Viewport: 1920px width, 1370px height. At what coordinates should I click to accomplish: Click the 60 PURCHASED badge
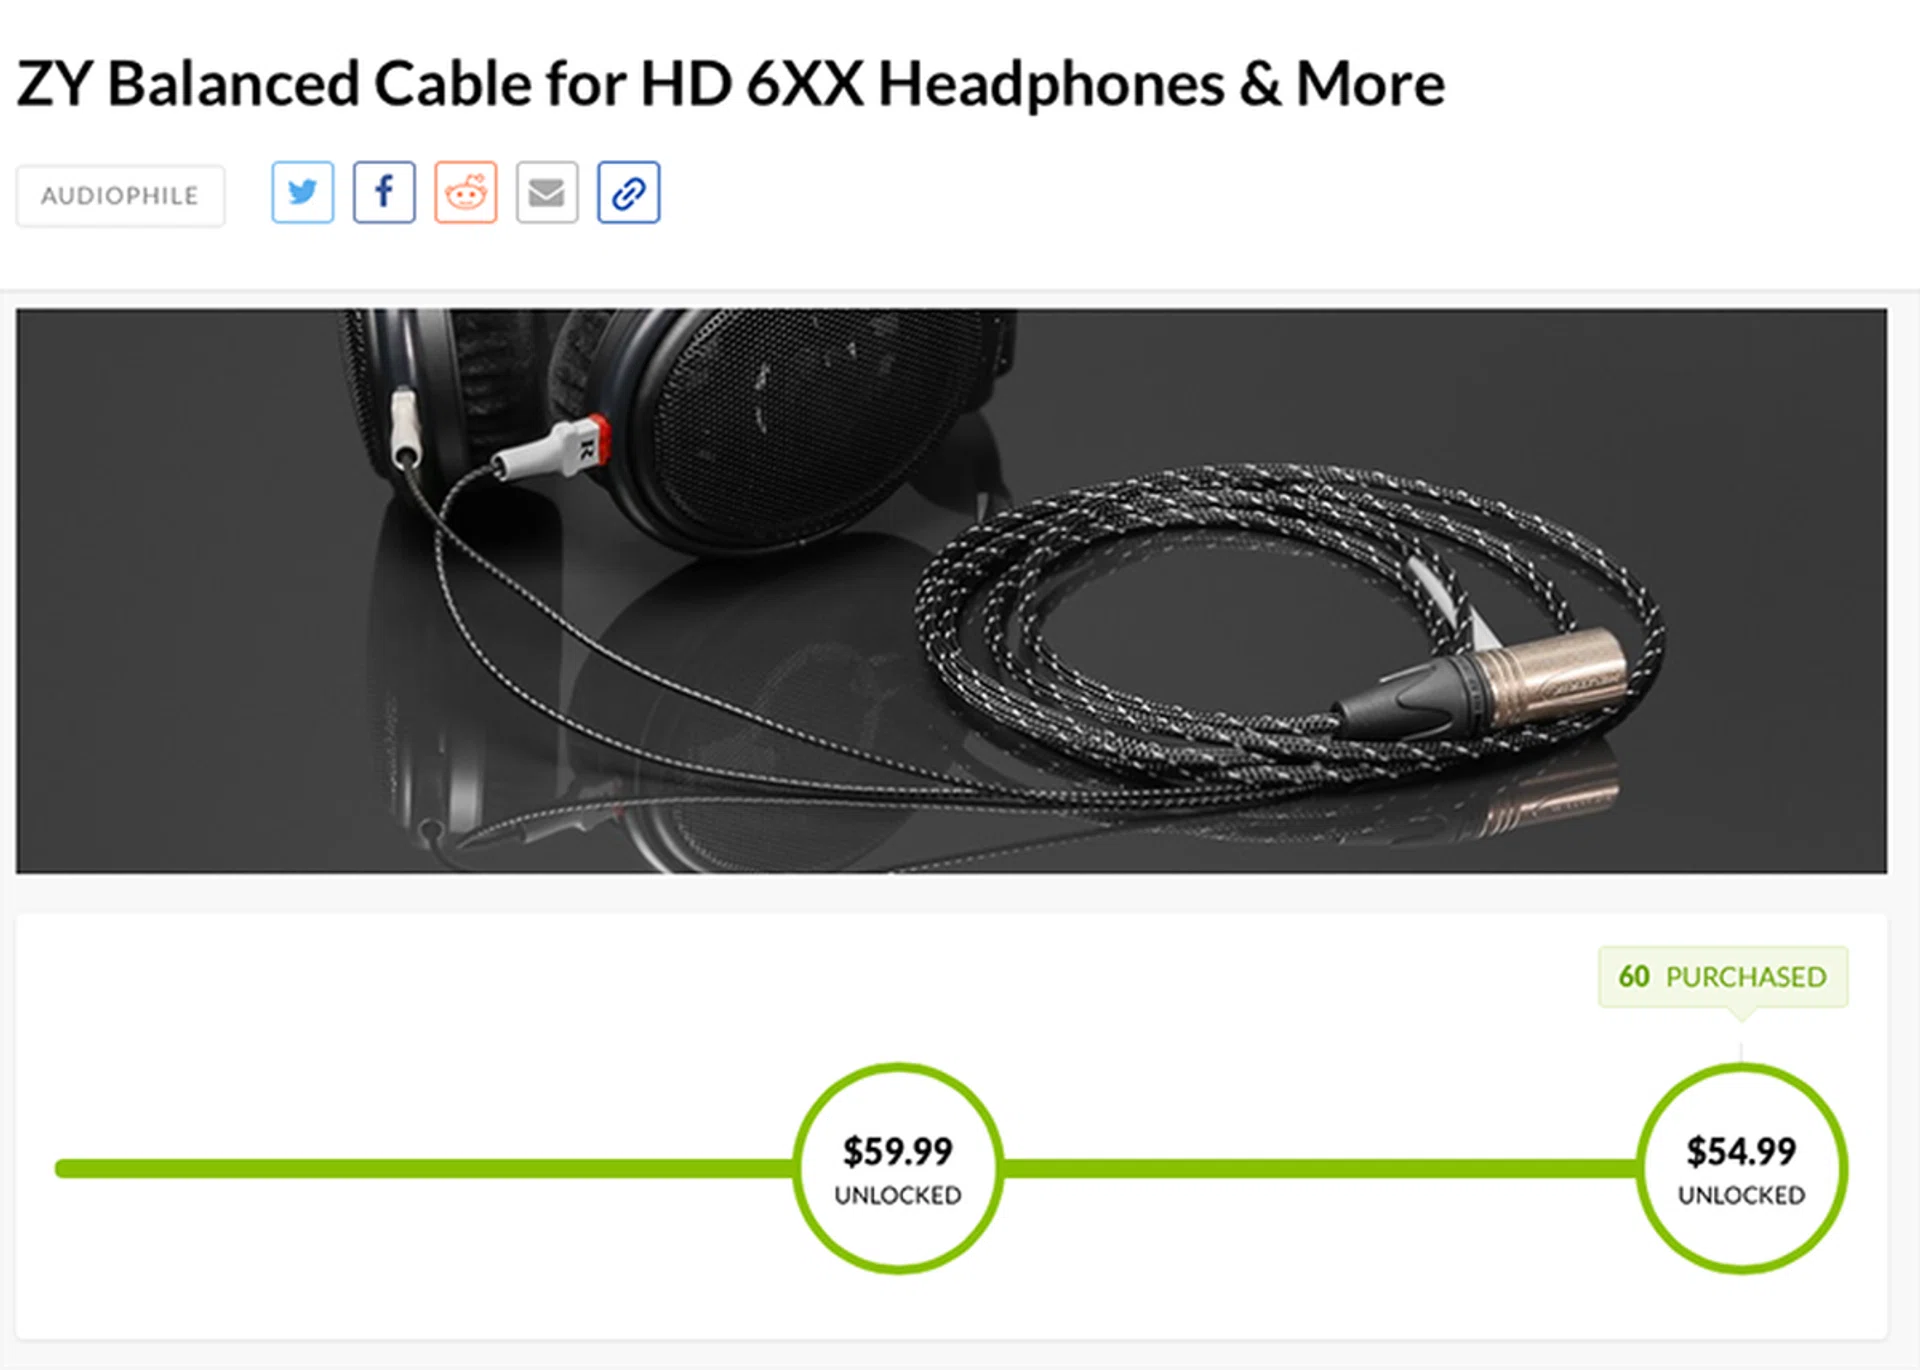[1723, 976]
